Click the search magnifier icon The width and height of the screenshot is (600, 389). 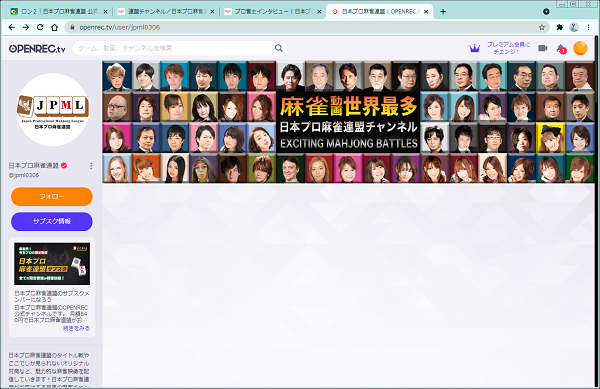[x=279, y=48]
